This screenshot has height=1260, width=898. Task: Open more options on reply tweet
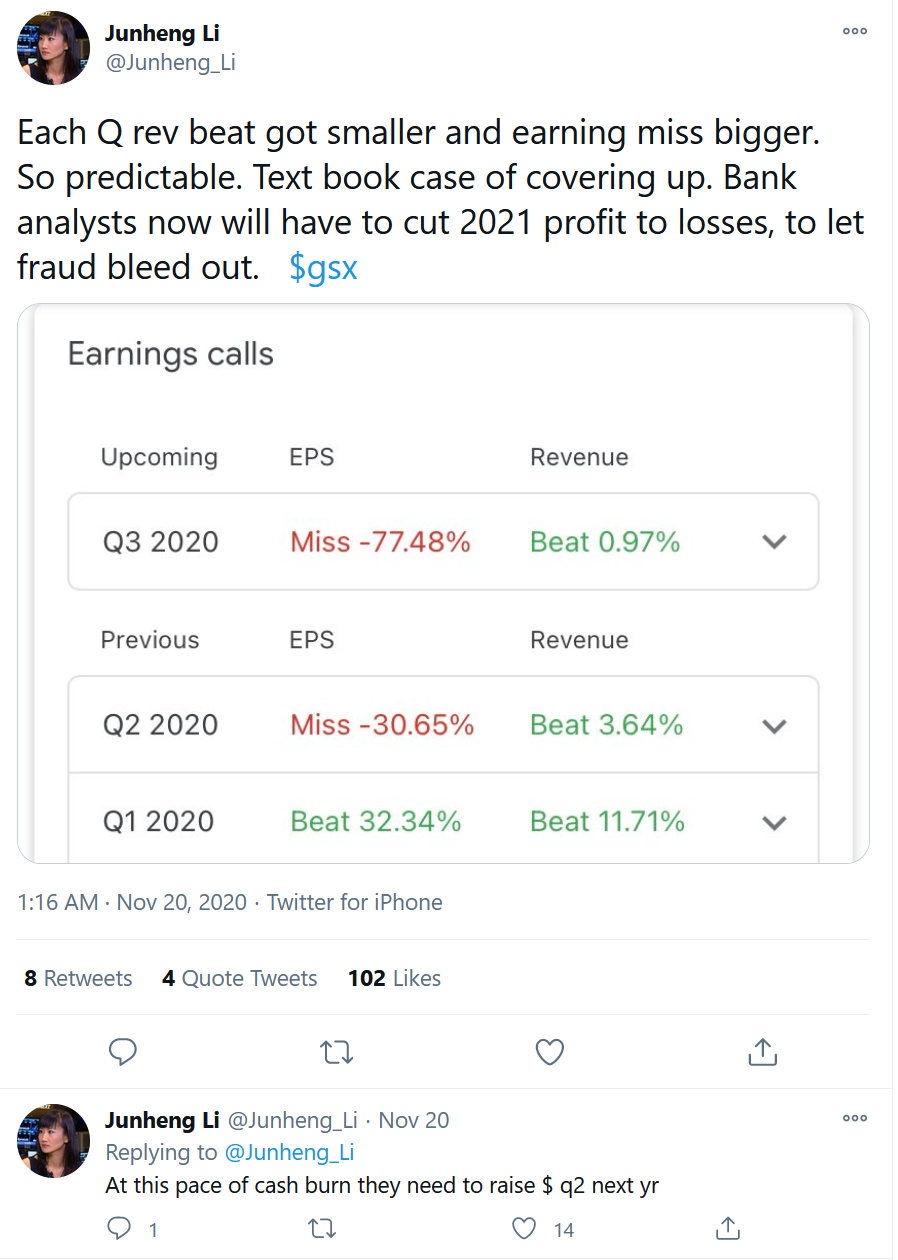(854, 1118)
